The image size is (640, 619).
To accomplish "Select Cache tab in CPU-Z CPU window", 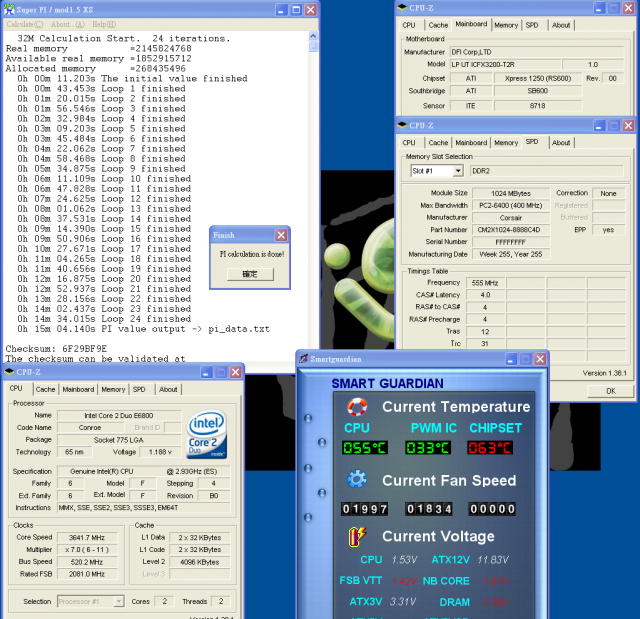I will [45, 389].
